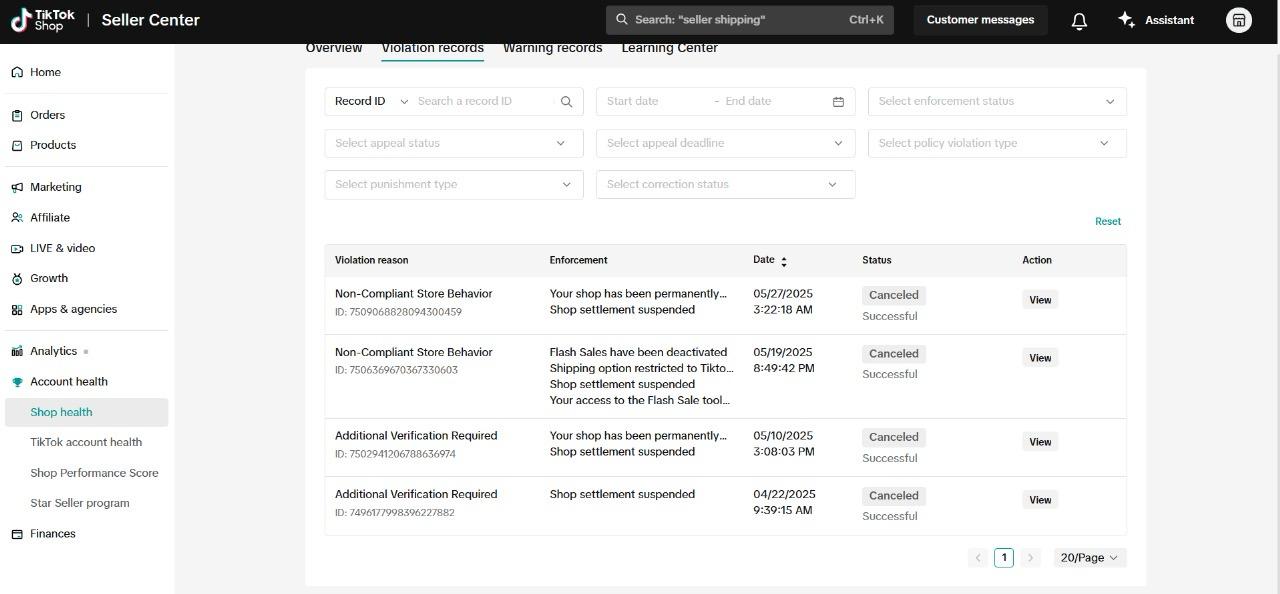Click the notification bell icon

tap(1079, 20)
